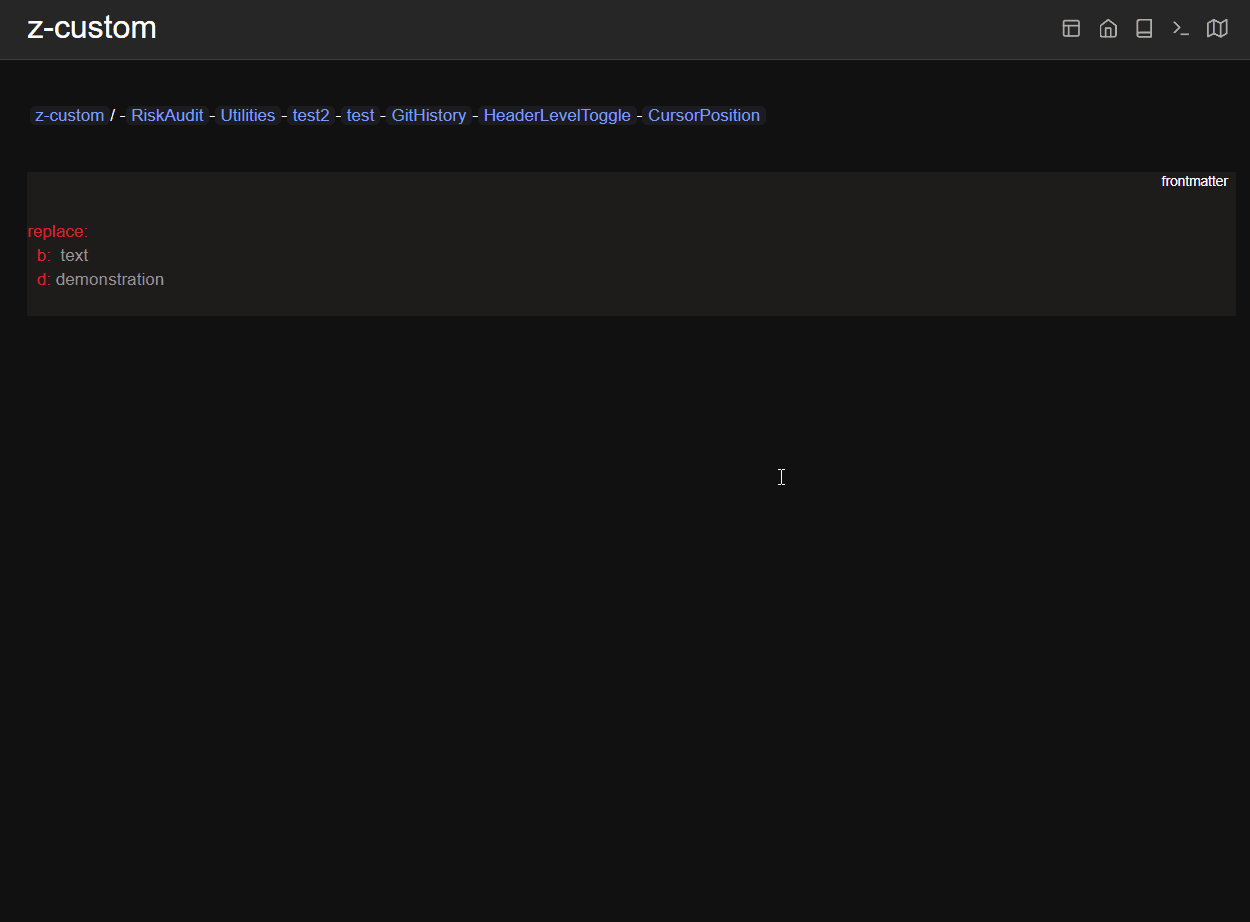Click the 'text' value after b:

(74, 256)
